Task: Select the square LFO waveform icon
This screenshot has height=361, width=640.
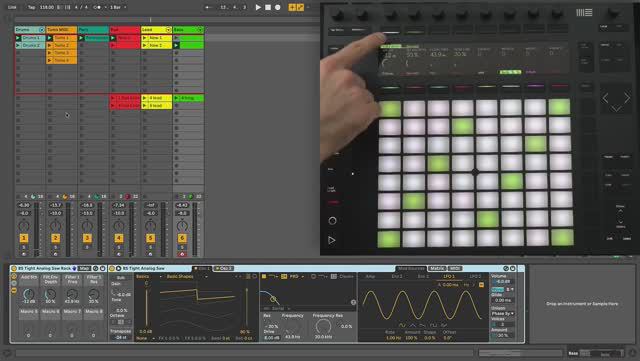Action: pos(433,325)
